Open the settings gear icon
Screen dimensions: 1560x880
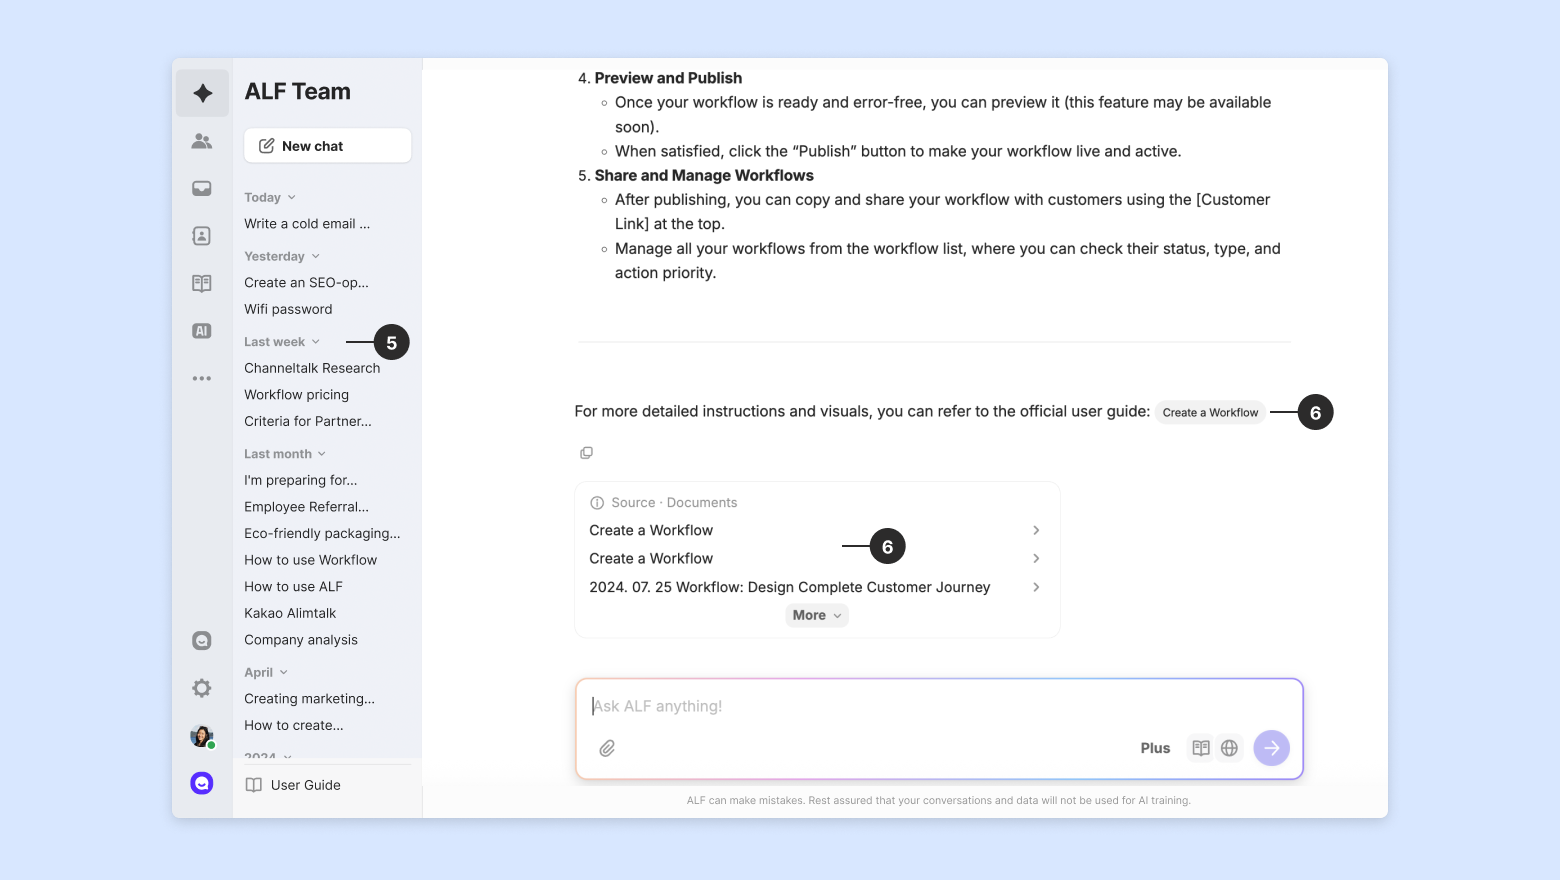coord(202,688)
